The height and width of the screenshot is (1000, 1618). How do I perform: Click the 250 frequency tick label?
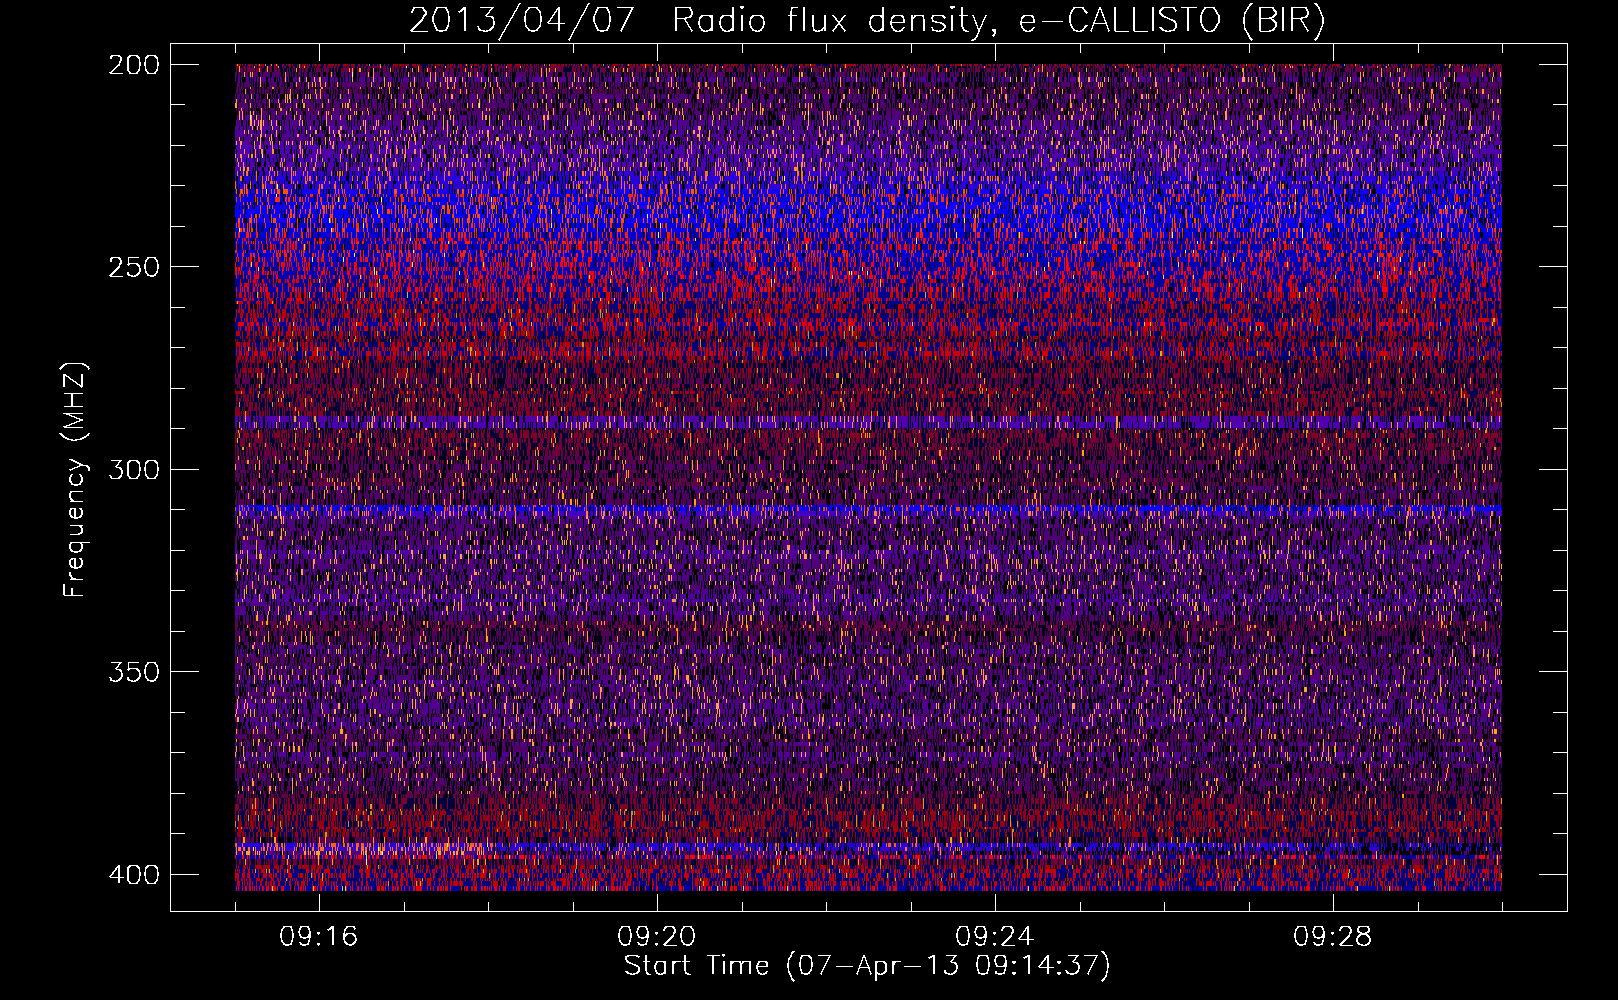(x=133, y=267)
